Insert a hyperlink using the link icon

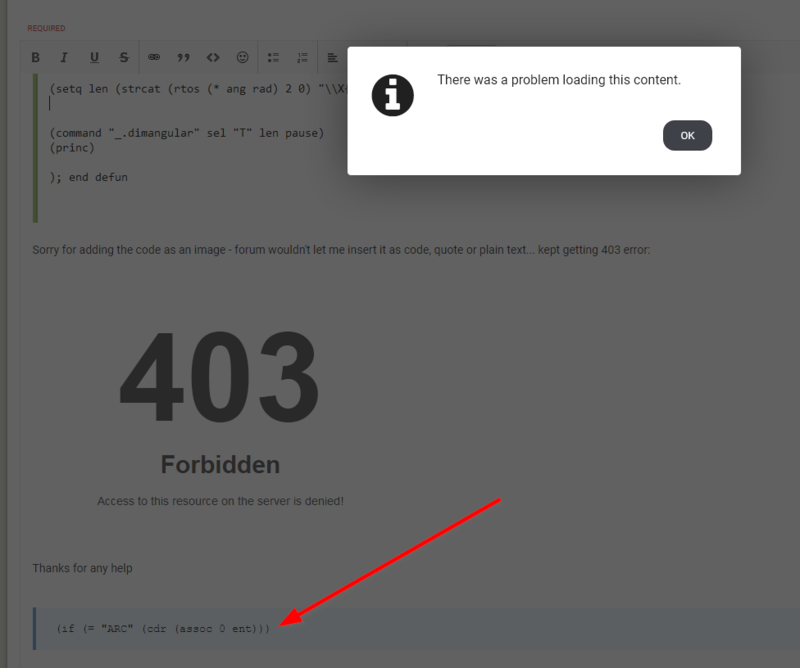(154, 58)
